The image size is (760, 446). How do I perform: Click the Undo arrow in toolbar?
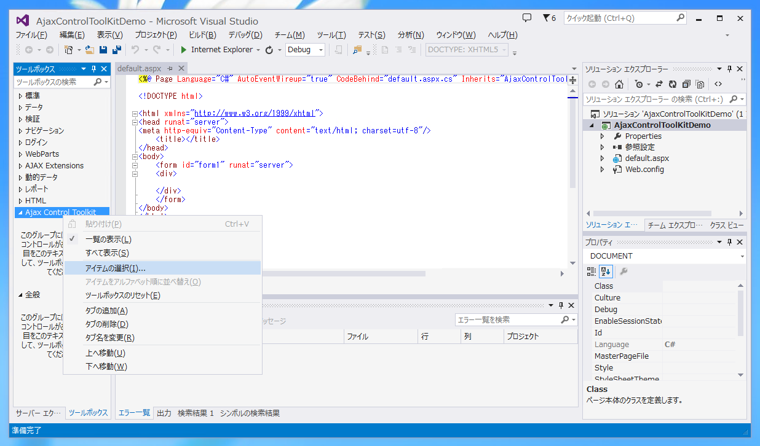135,49
